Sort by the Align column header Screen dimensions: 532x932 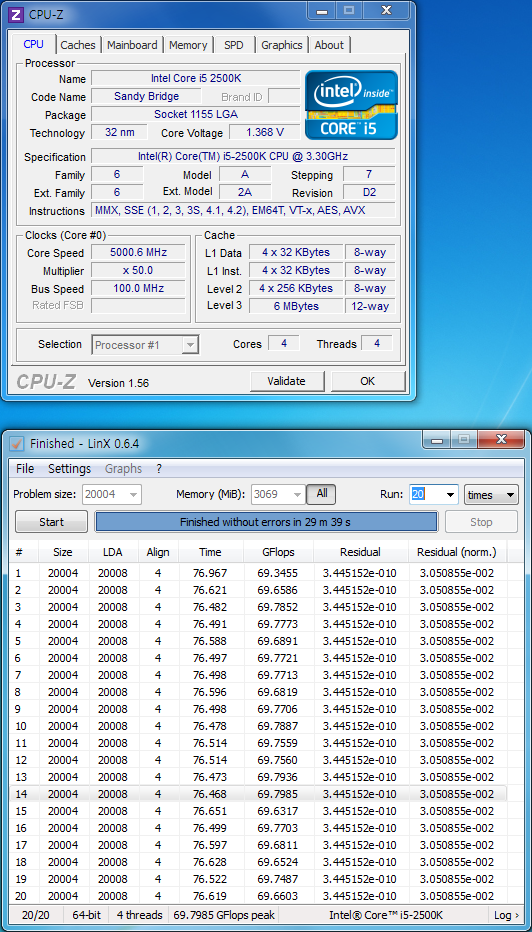click(158, 552)
